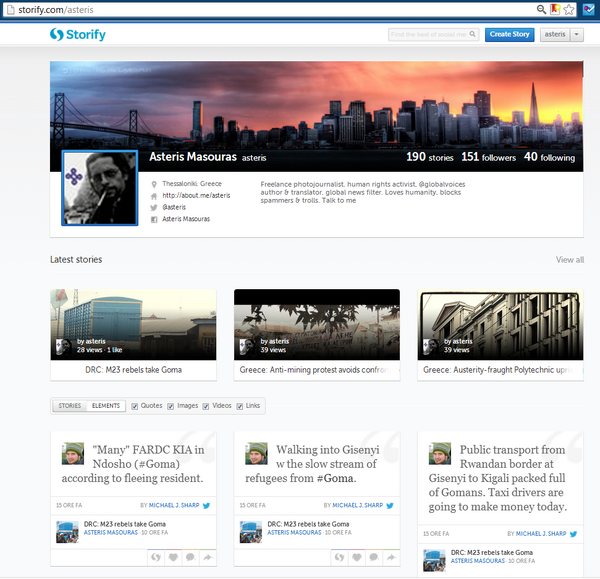Click the Walking into Gisenyi quote text
The height and width of the screenshot is (579, 600).
pyautogui.click(x=312, y=464)
